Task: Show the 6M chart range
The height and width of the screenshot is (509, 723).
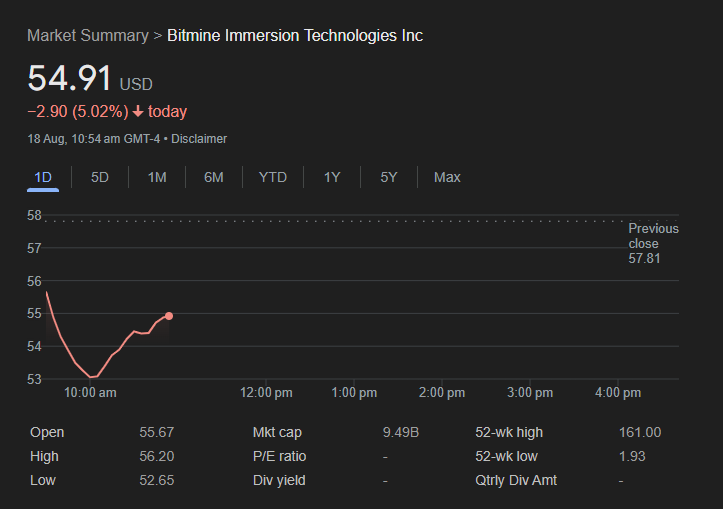Action: tap(213, 178)
